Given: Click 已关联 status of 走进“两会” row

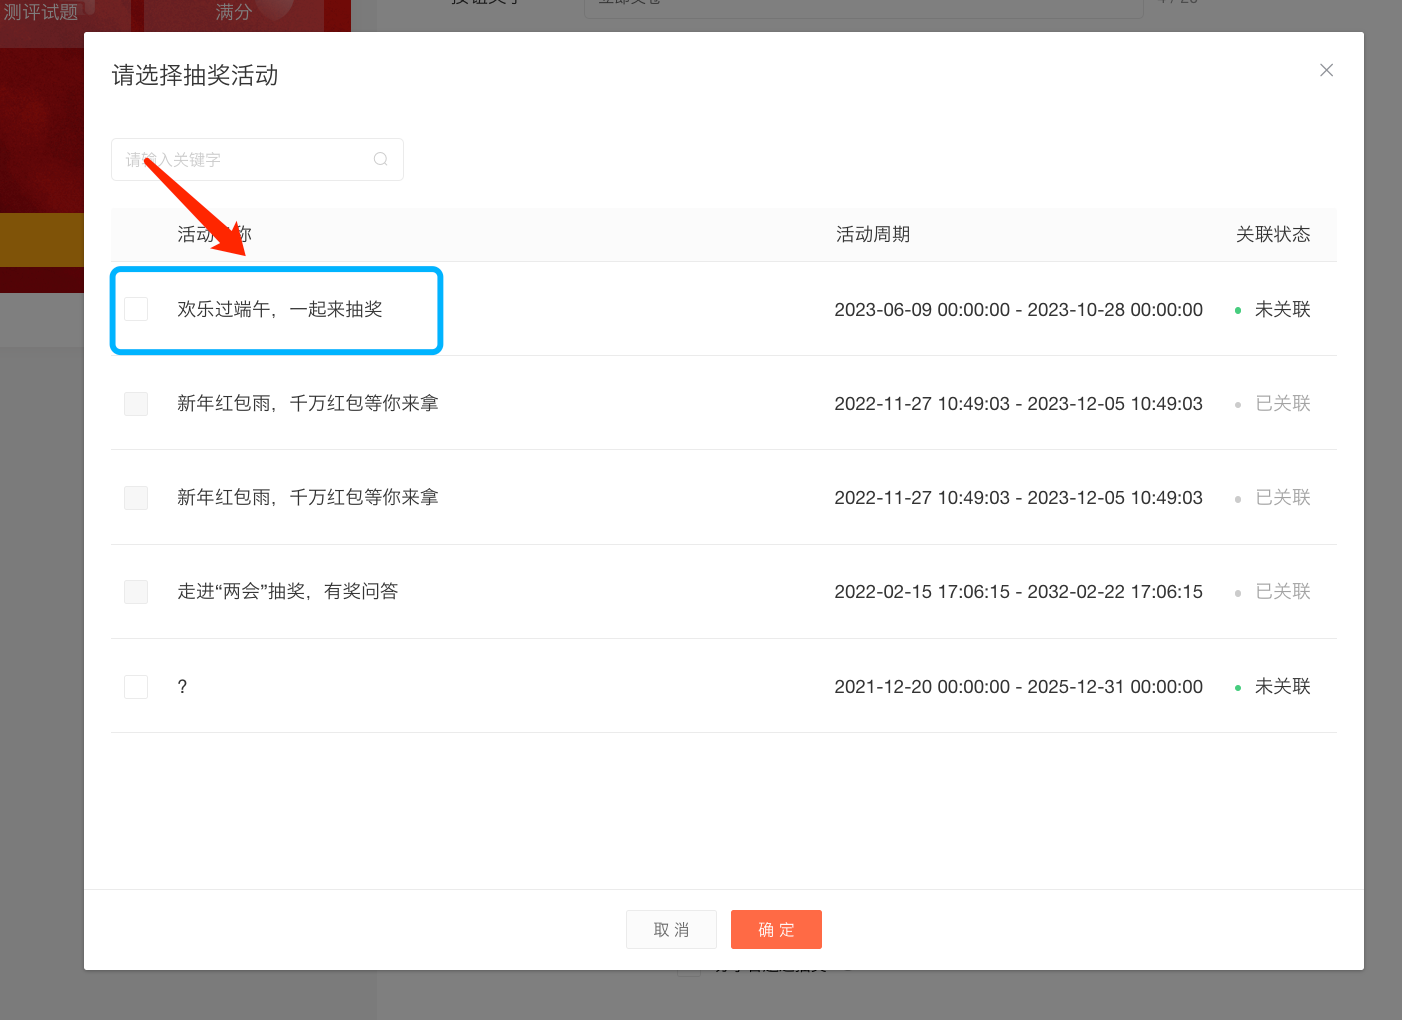Looking at the screenshot, I should (1282, 592).
